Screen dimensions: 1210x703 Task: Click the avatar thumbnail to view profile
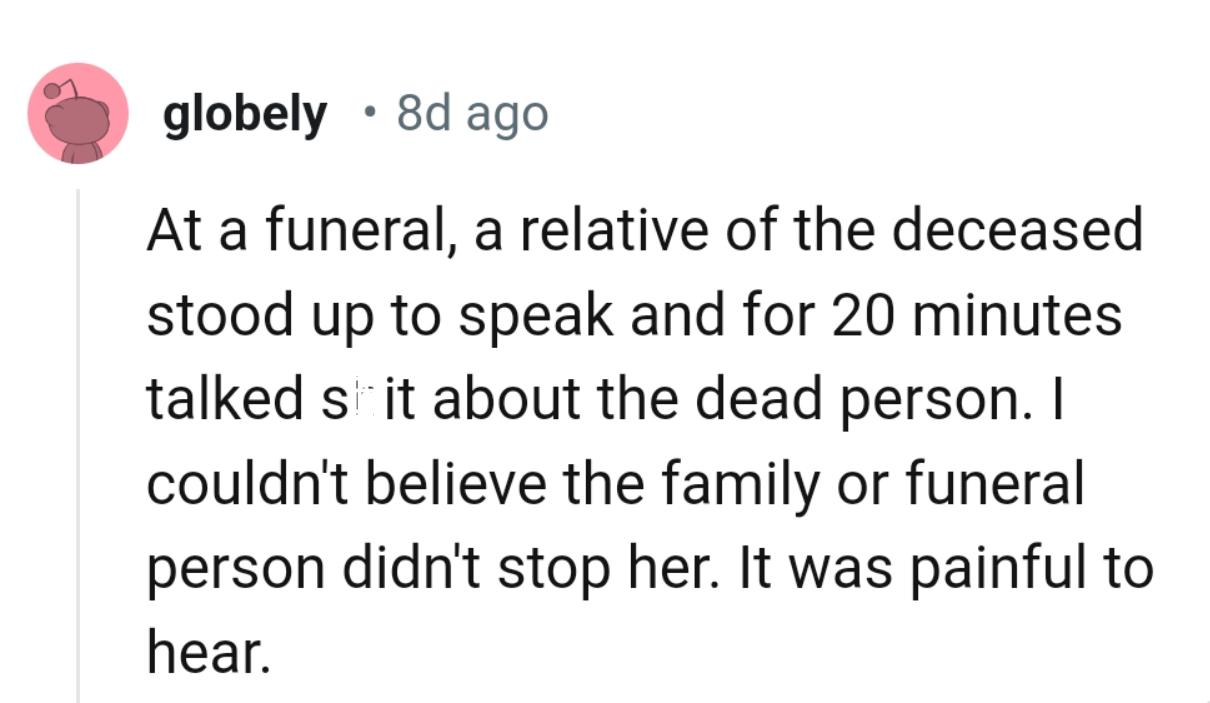tap(78, 112)
